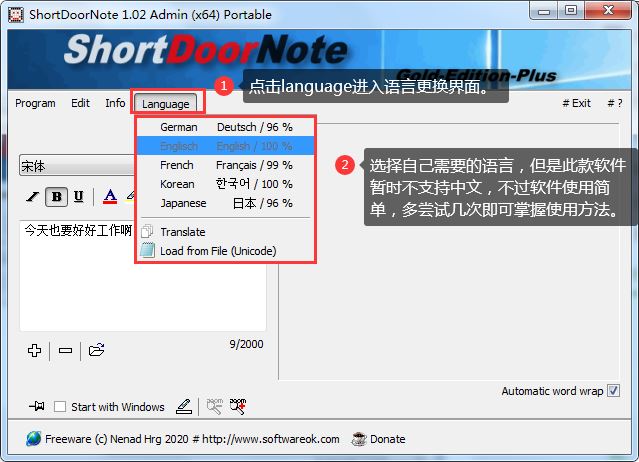Viewport: 639px width, 462px height.
Task: Open the Info menu
Action: click(115, 103)
